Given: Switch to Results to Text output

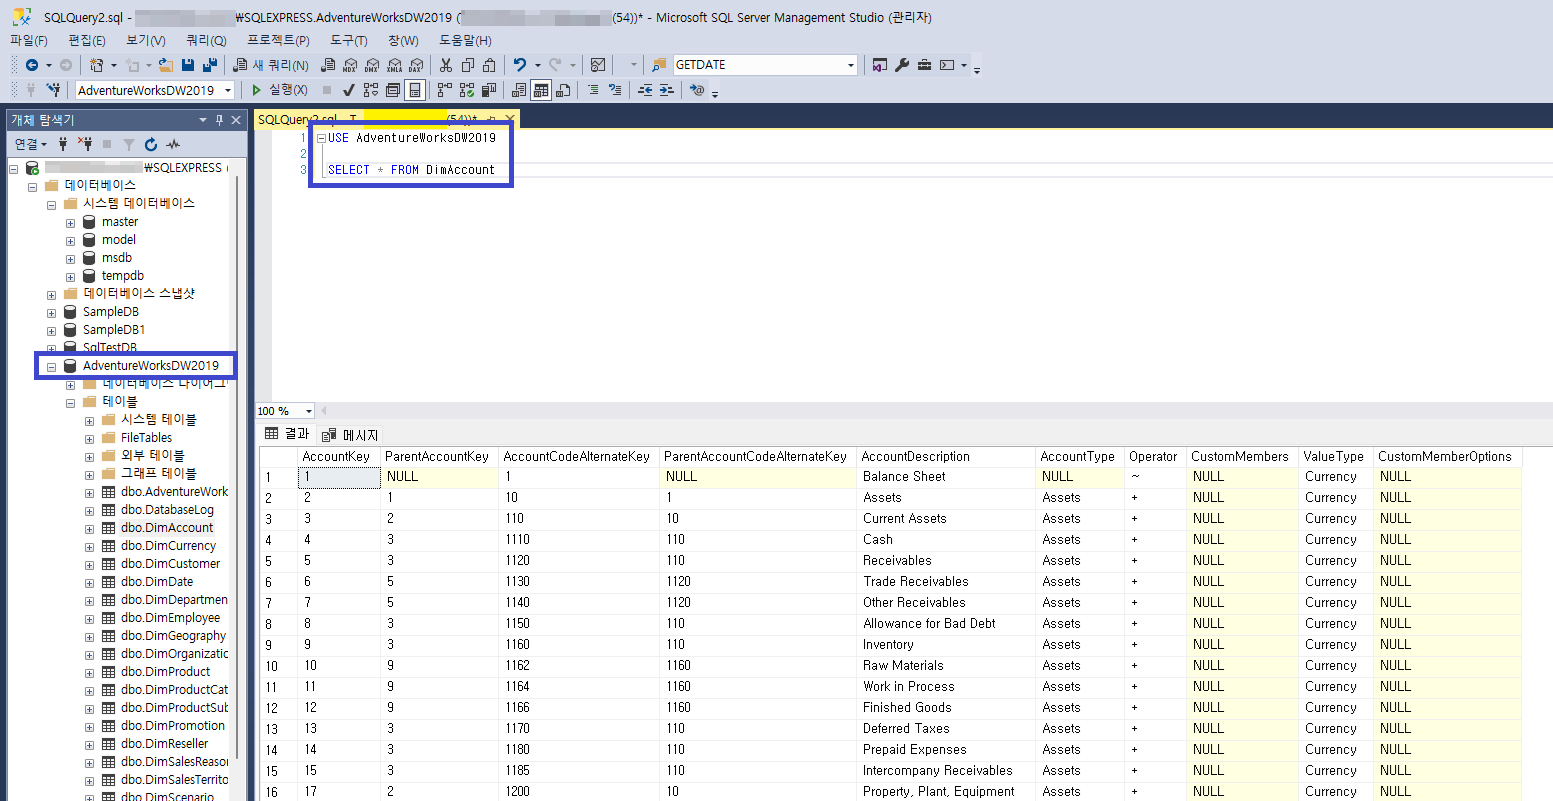Looking at the screenshot, I should coord(519,90).
